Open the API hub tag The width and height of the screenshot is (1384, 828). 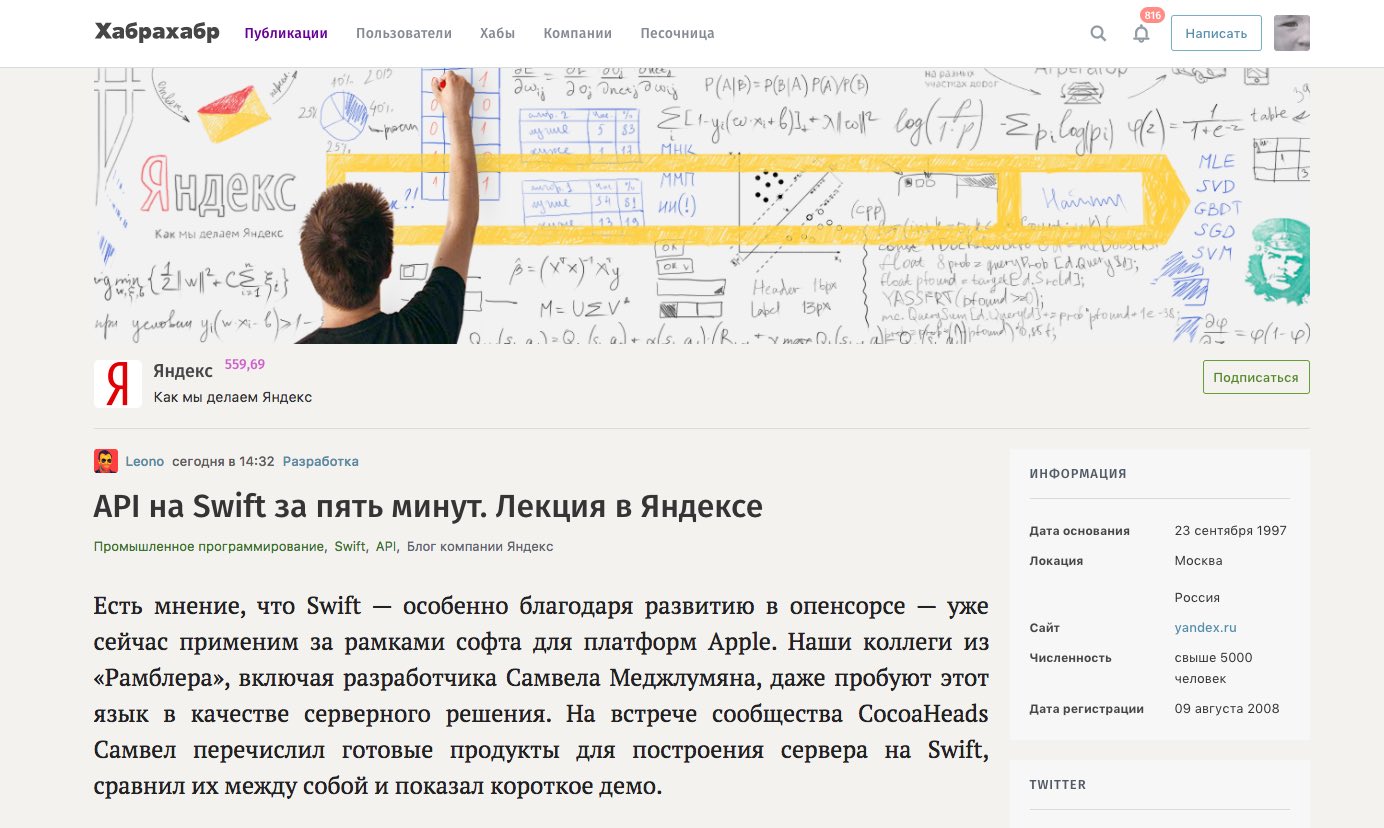pos(386,546)
